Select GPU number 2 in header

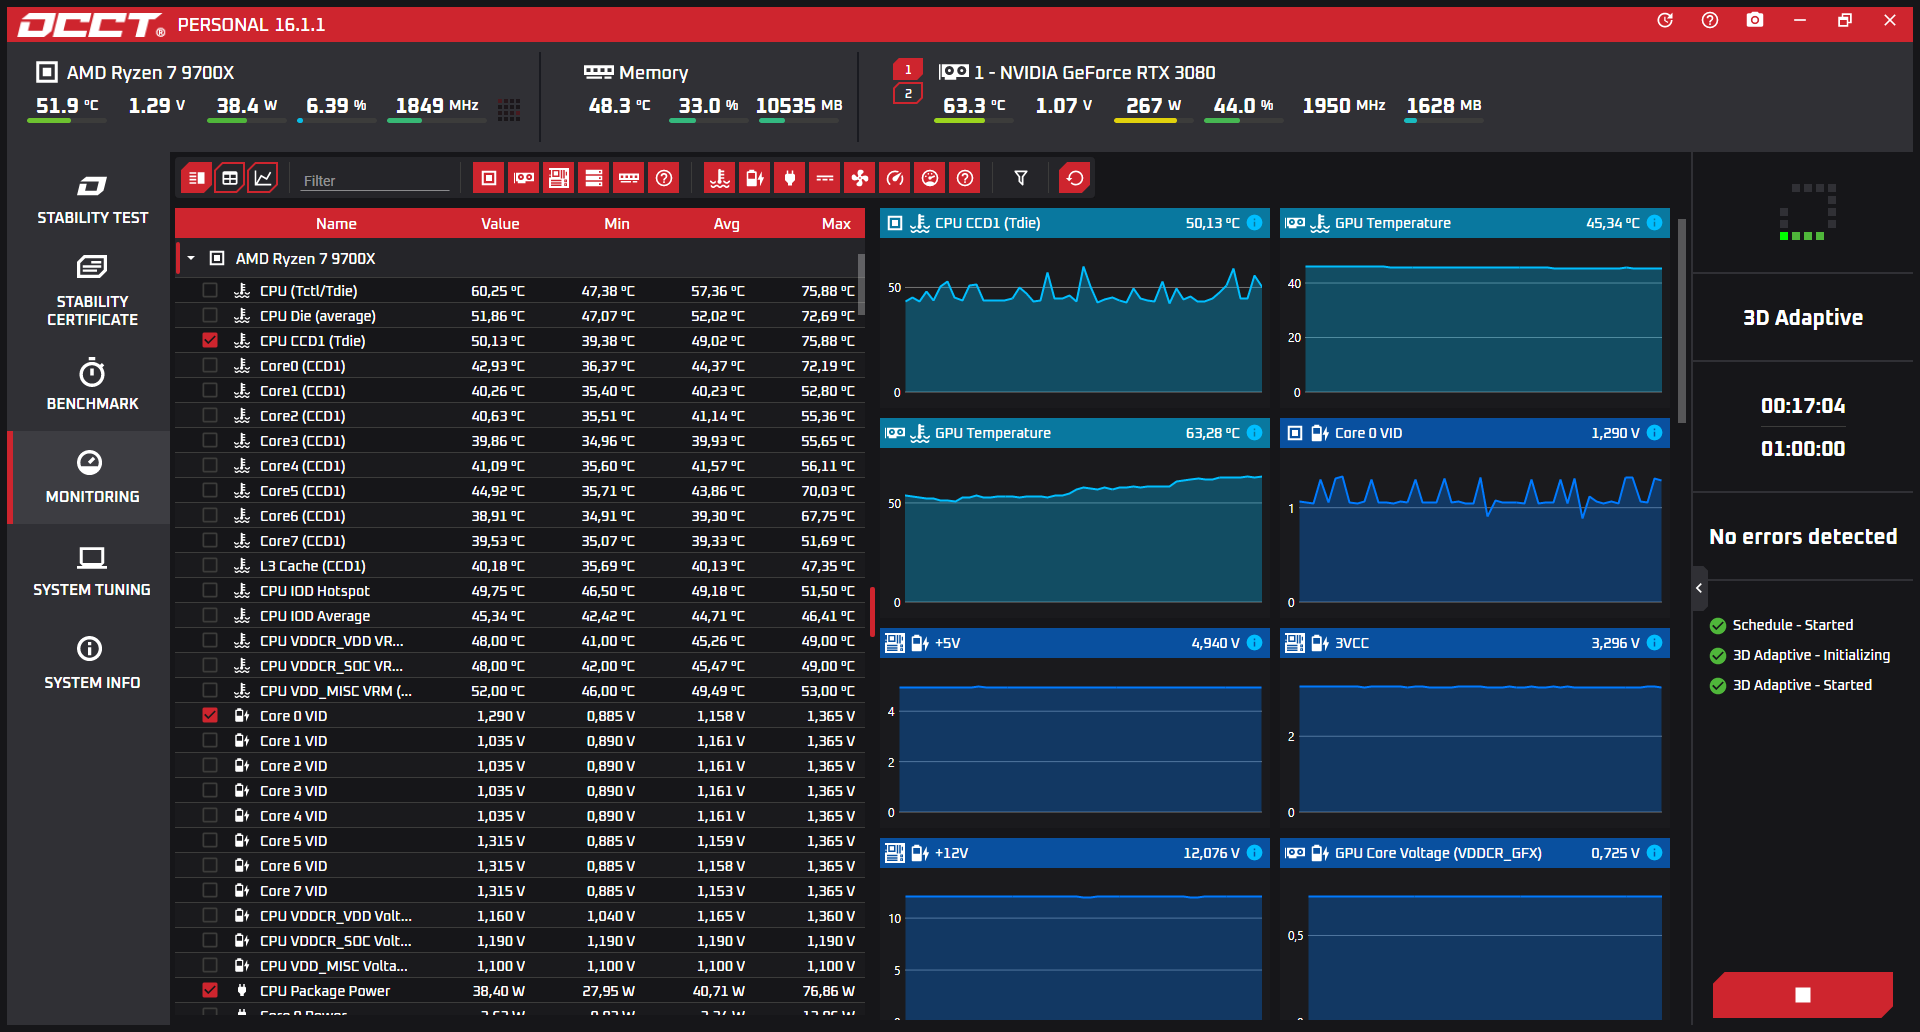click(x=907, y=94)
